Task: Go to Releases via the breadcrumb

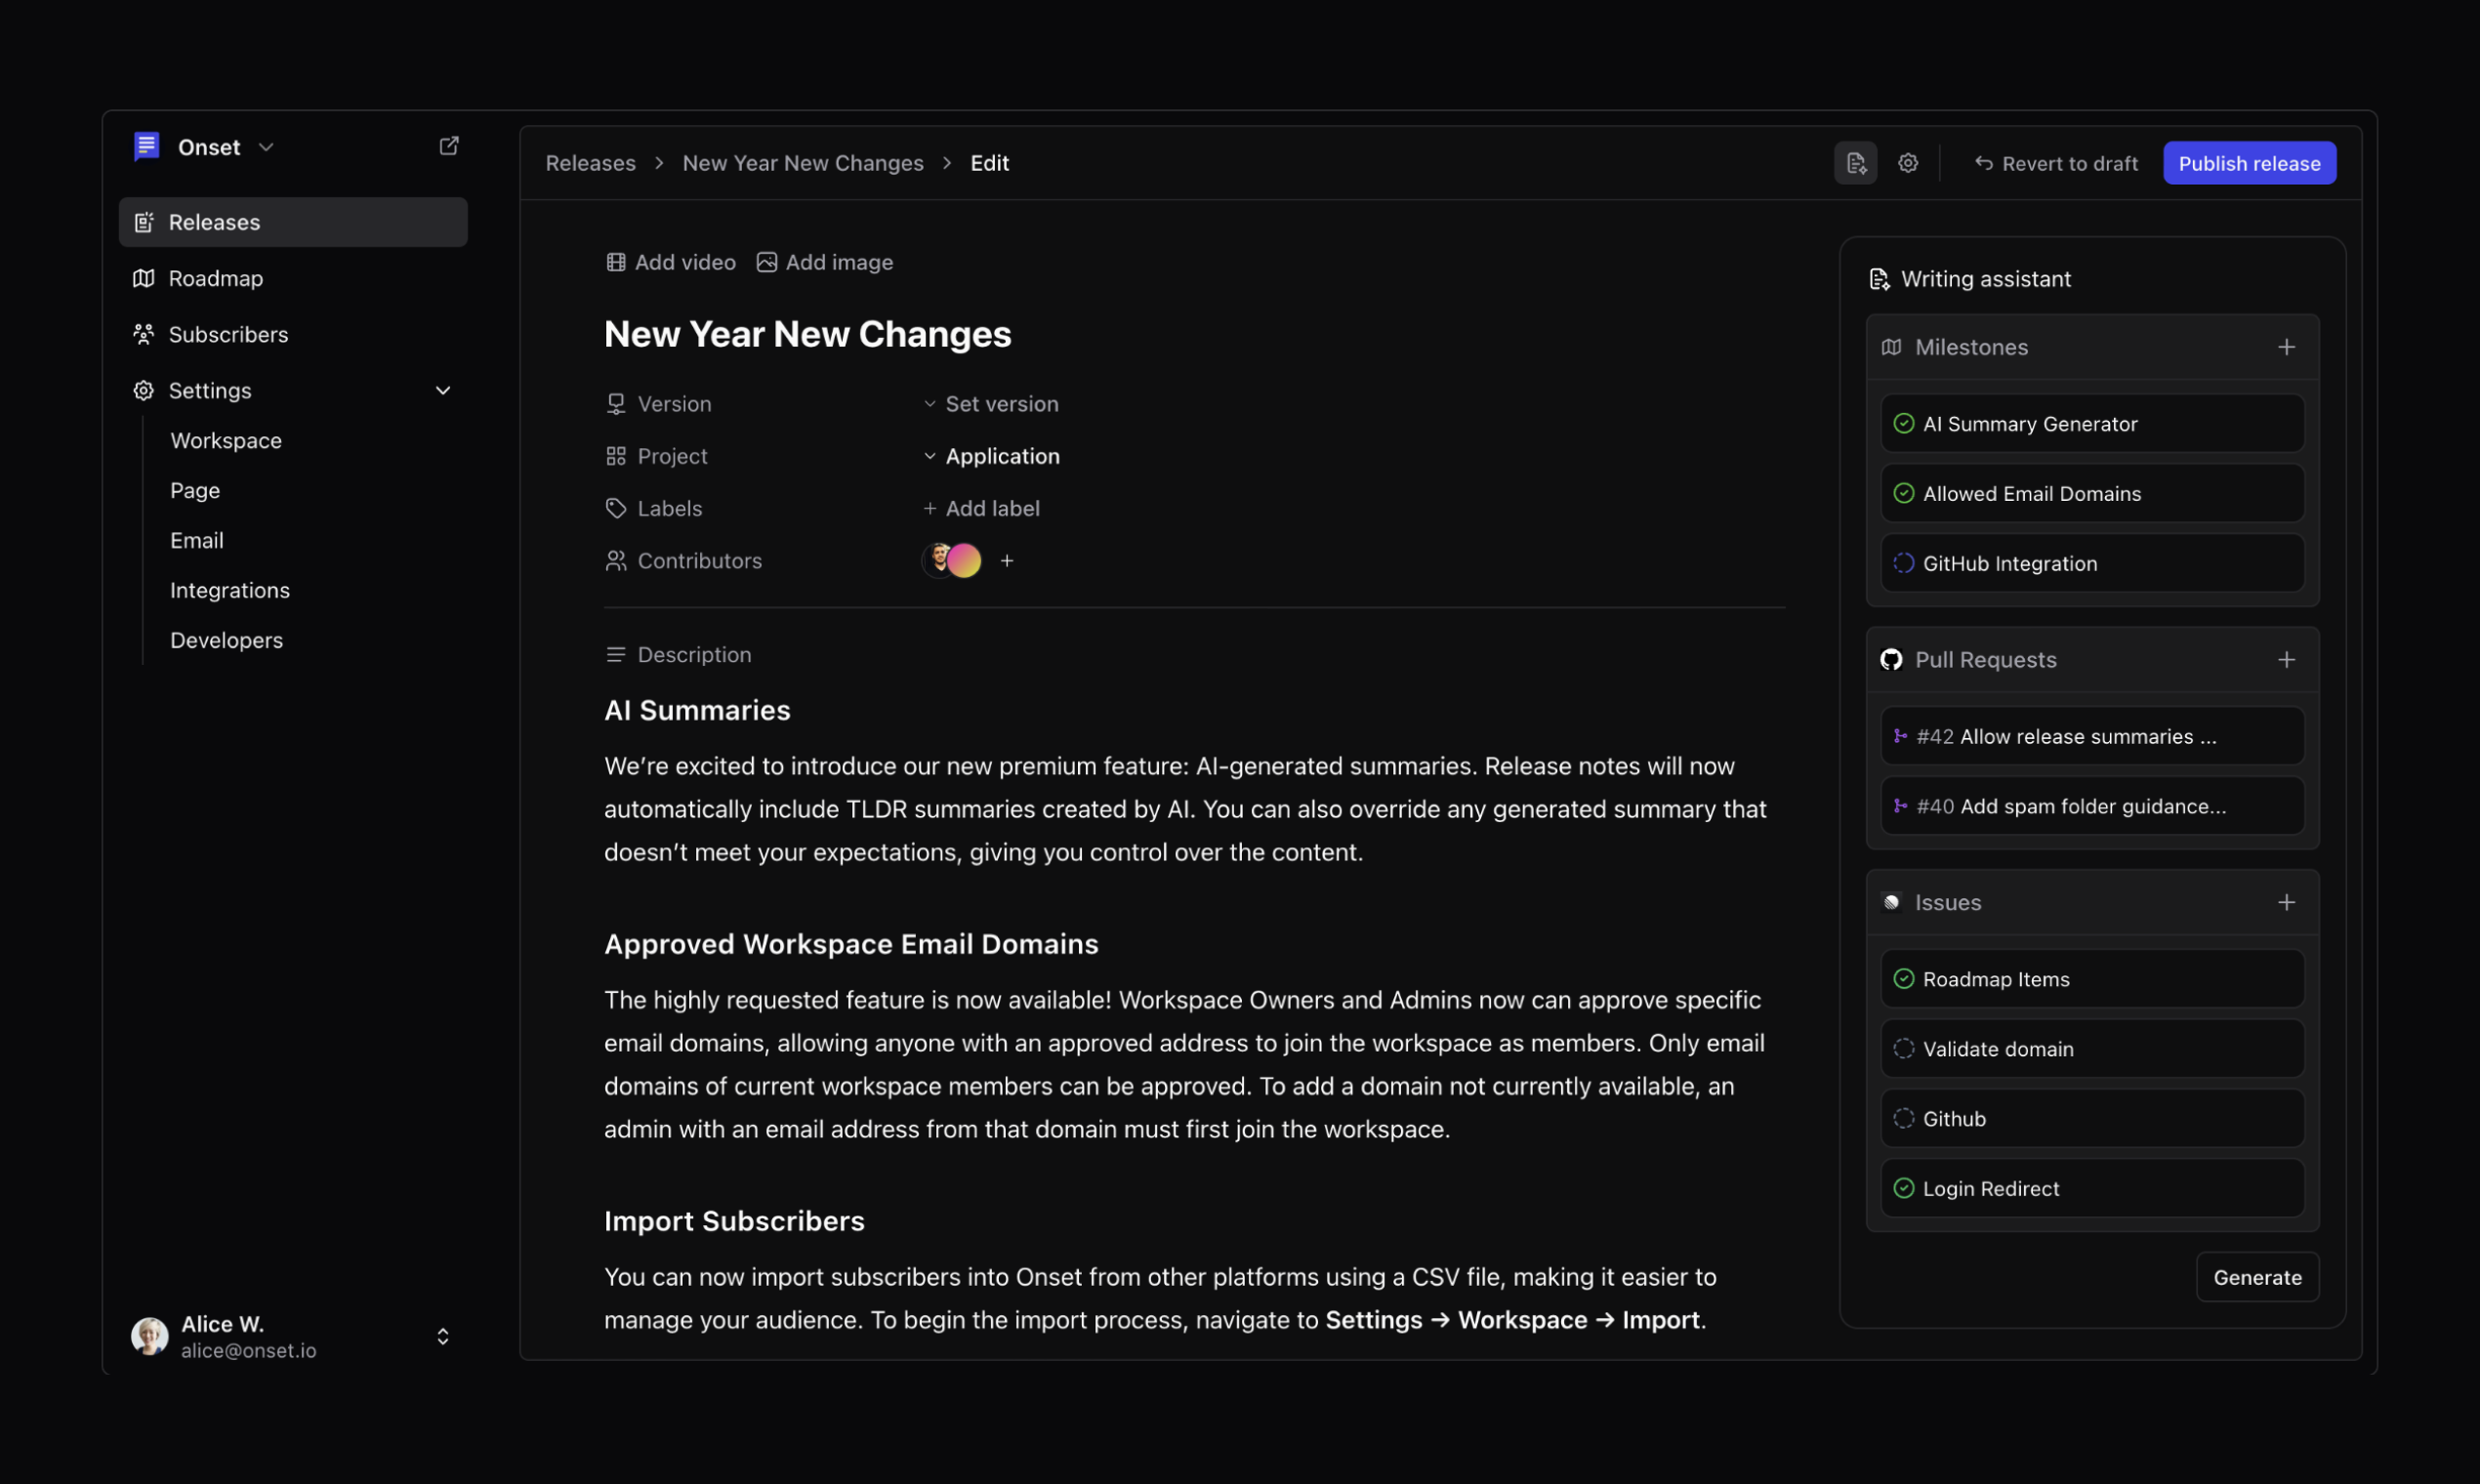Action: click(590, 162)
